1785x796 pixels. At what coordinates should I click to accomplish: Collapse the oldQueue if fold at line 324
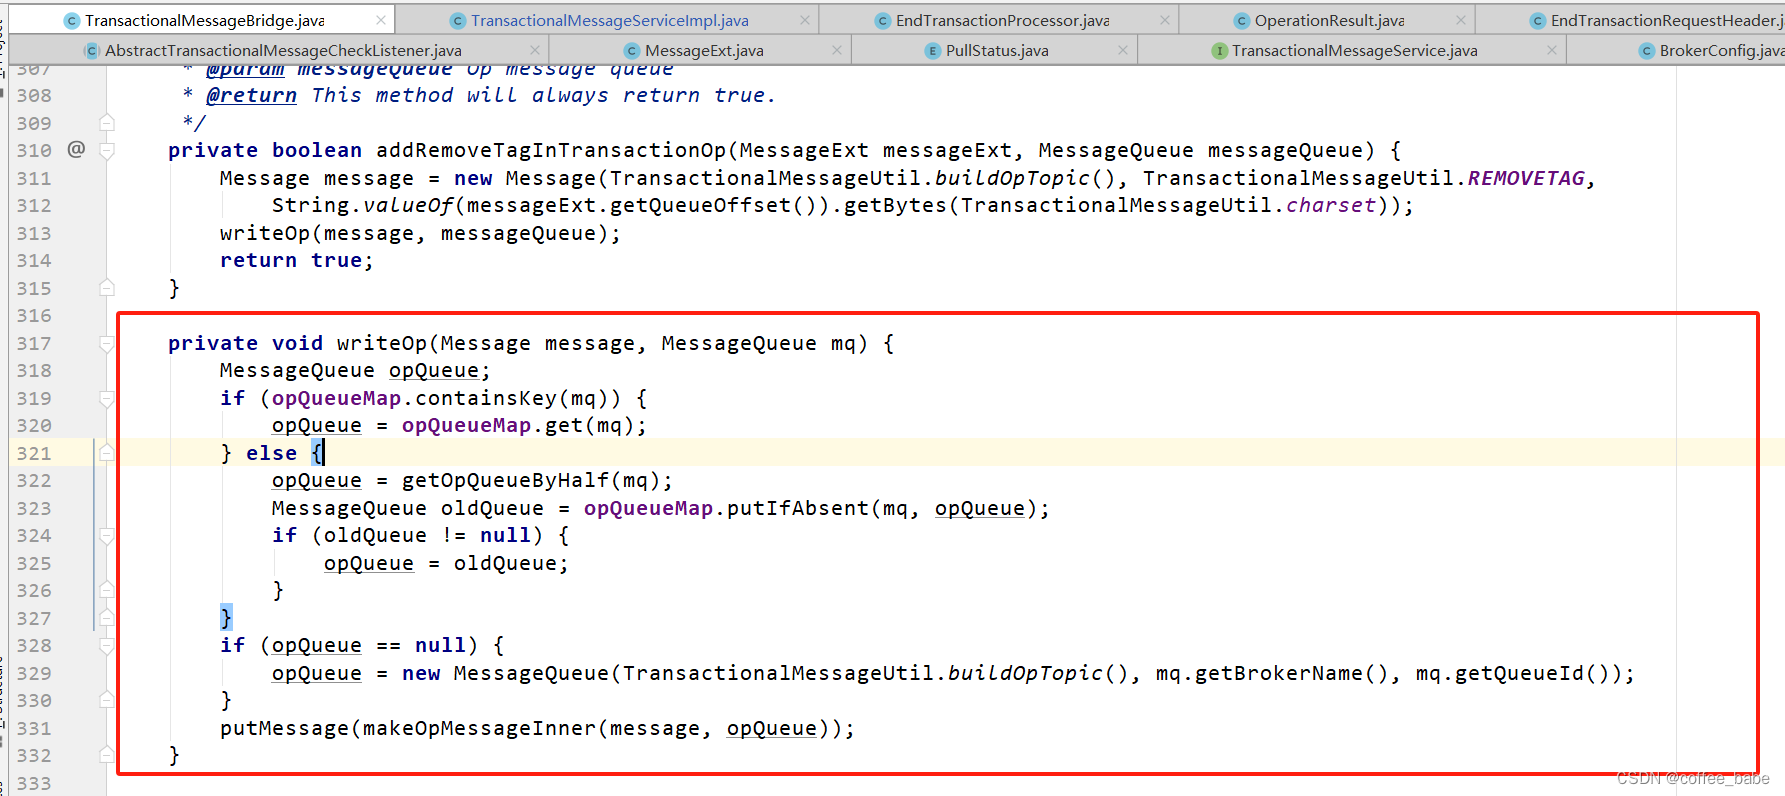tap(107, 536)
